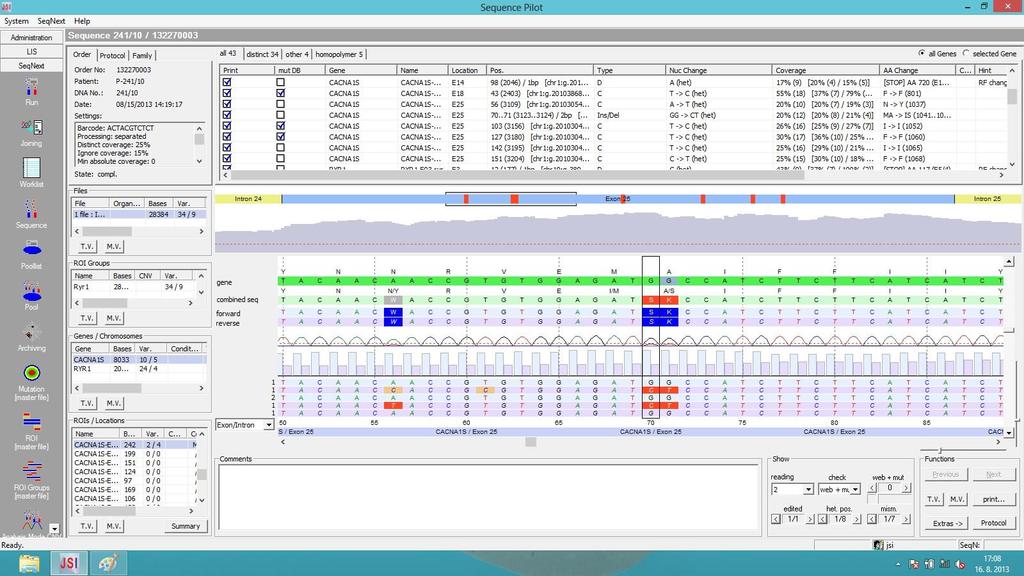Open the Extras -> button

[x=947, y=523]
